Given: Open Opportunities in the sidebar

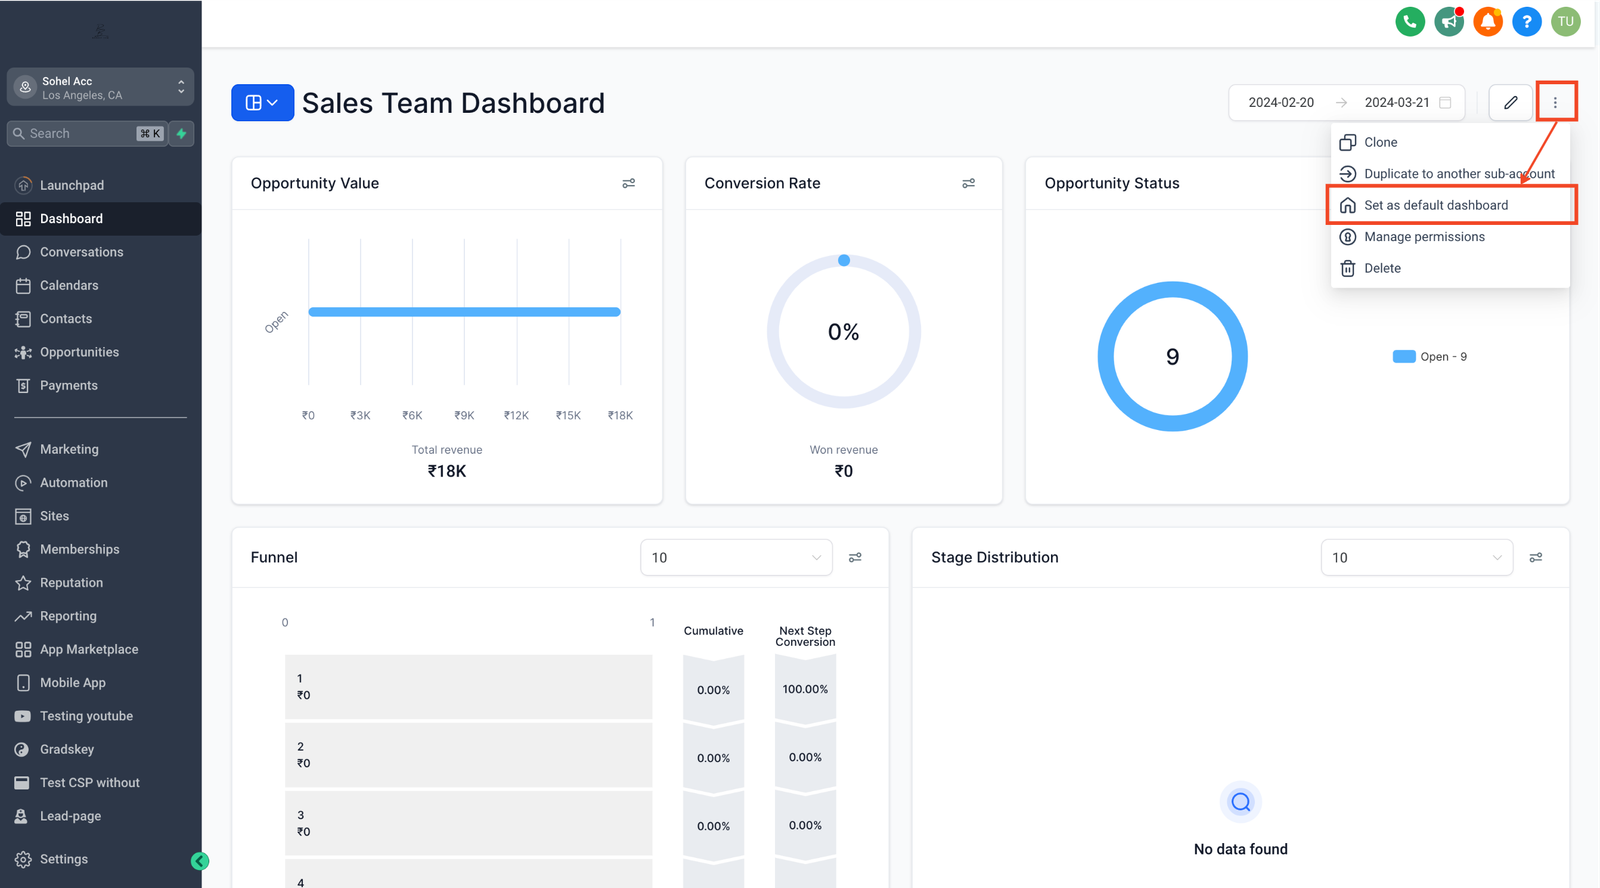Looking at the screenshot, I should [x=79, y=352].
